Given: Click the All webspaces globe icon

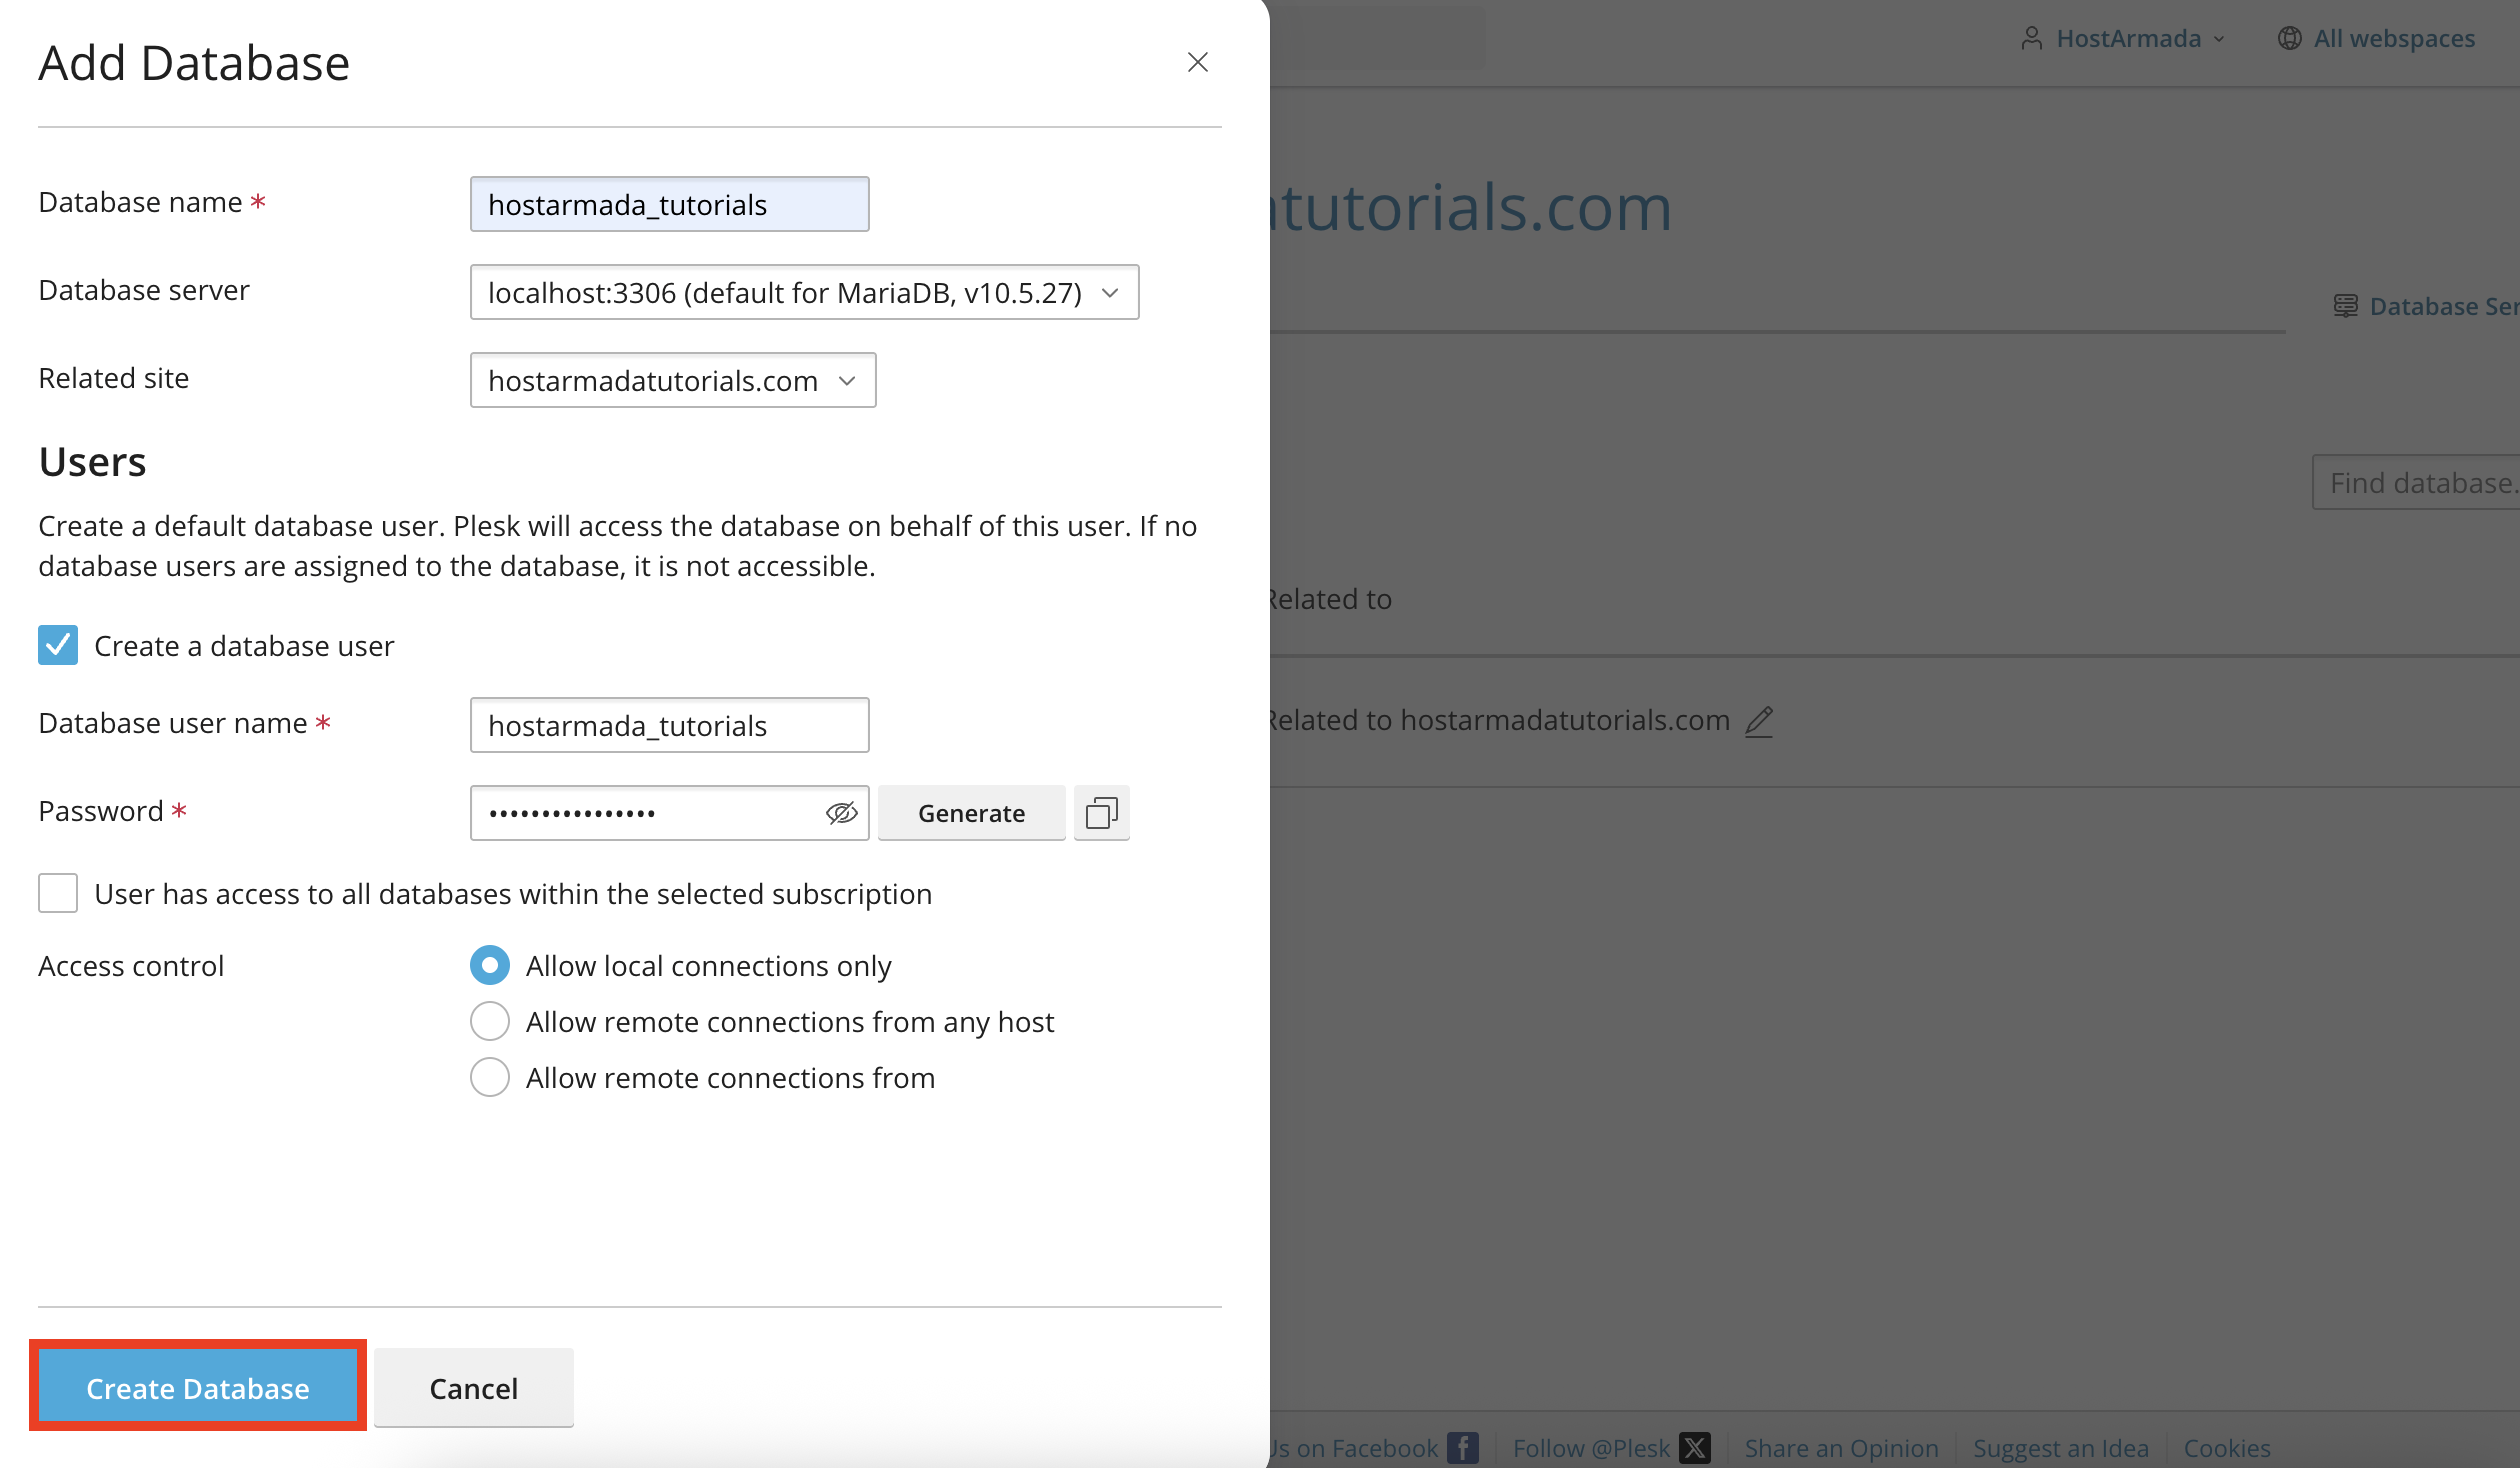Looking at the screenshot, I should pyautogui.click(x=2290, y=38).
